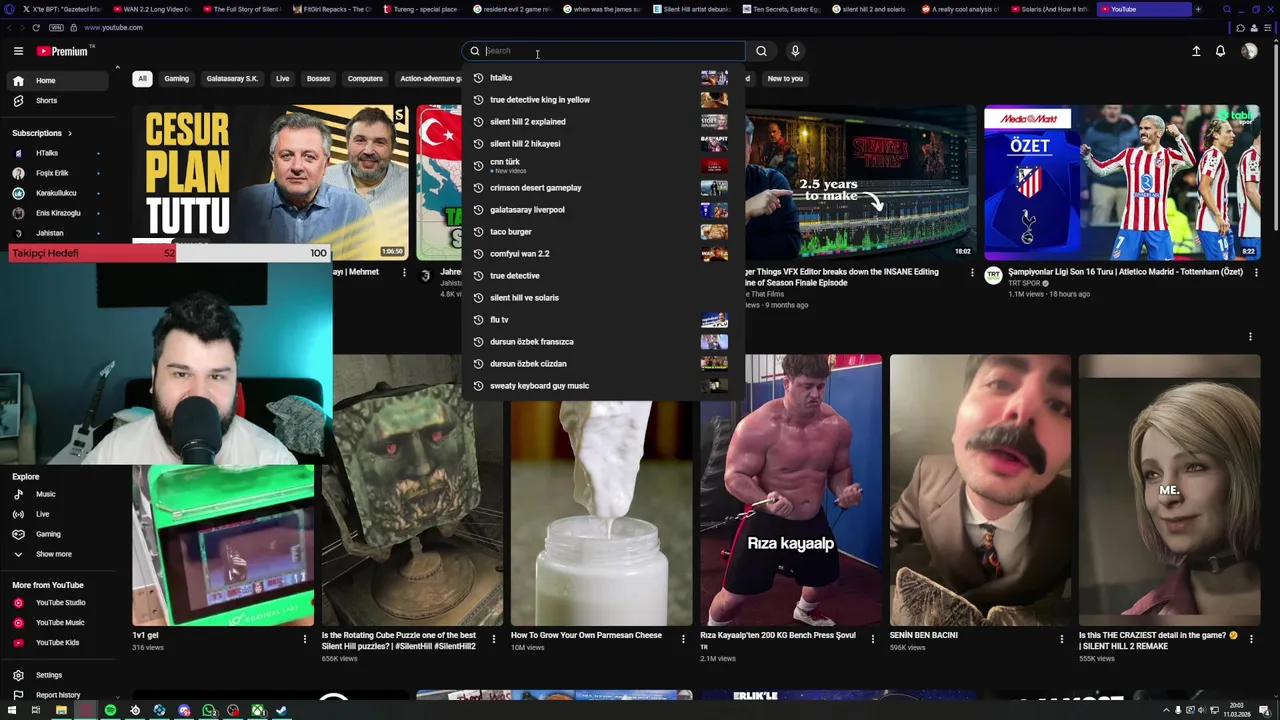Screen dimensions: 1280x720
Task: Open options menu for '1v1 gel' short
Action: (x=305, y=638)
